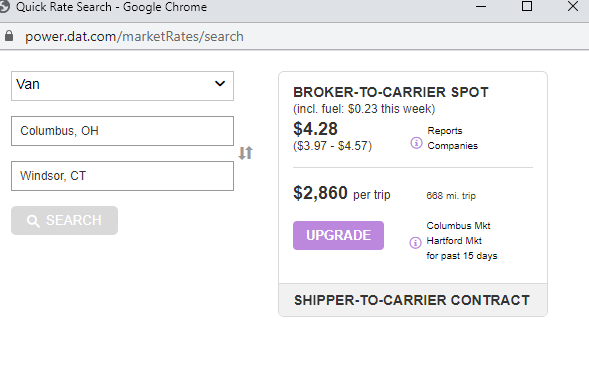Viewport: 589px width, 371px height.
Task: Minimize the Quick Rate Search window
Action: tap(481, 6)
